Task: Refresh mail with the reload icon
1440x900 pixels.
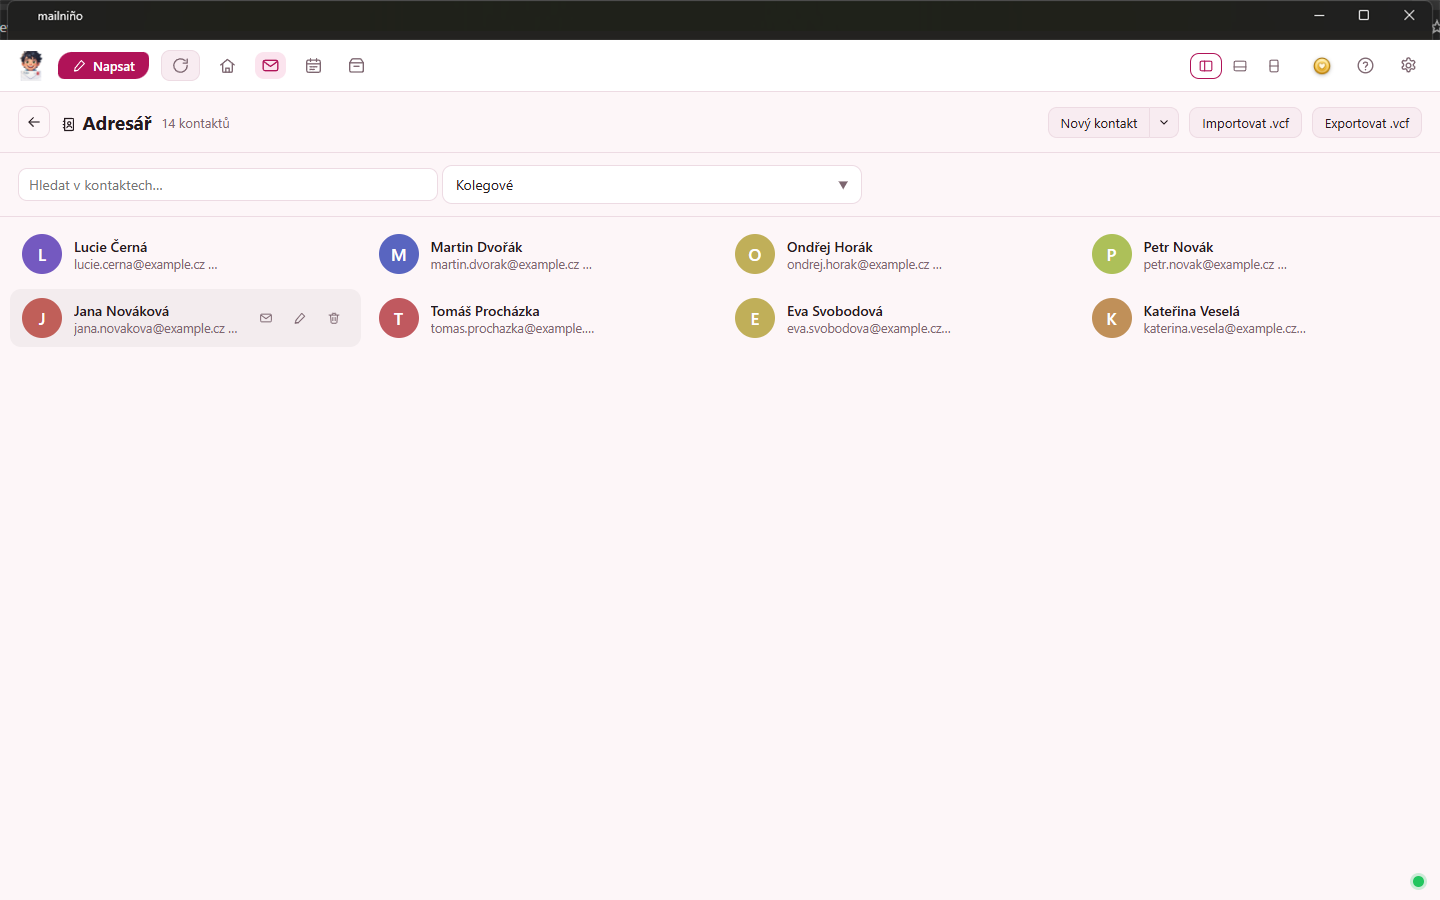Action: pos(180,66)
